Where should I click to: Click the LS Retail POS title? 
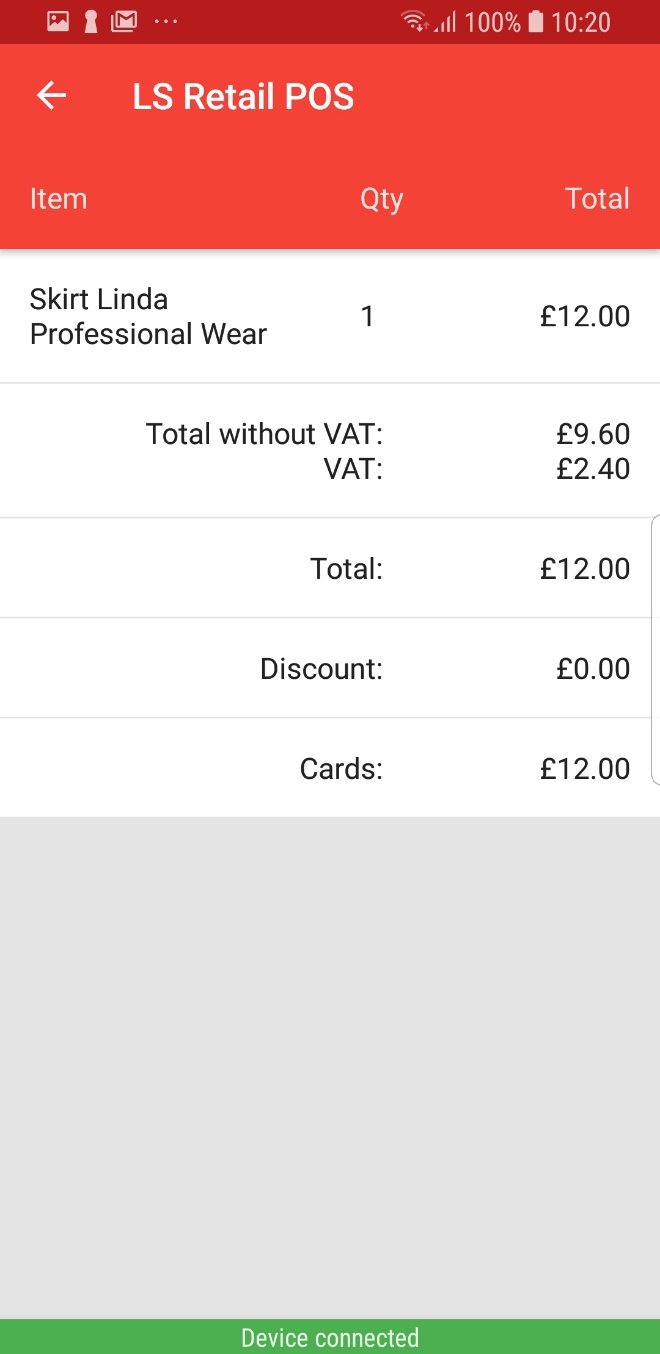coord(243,97)
